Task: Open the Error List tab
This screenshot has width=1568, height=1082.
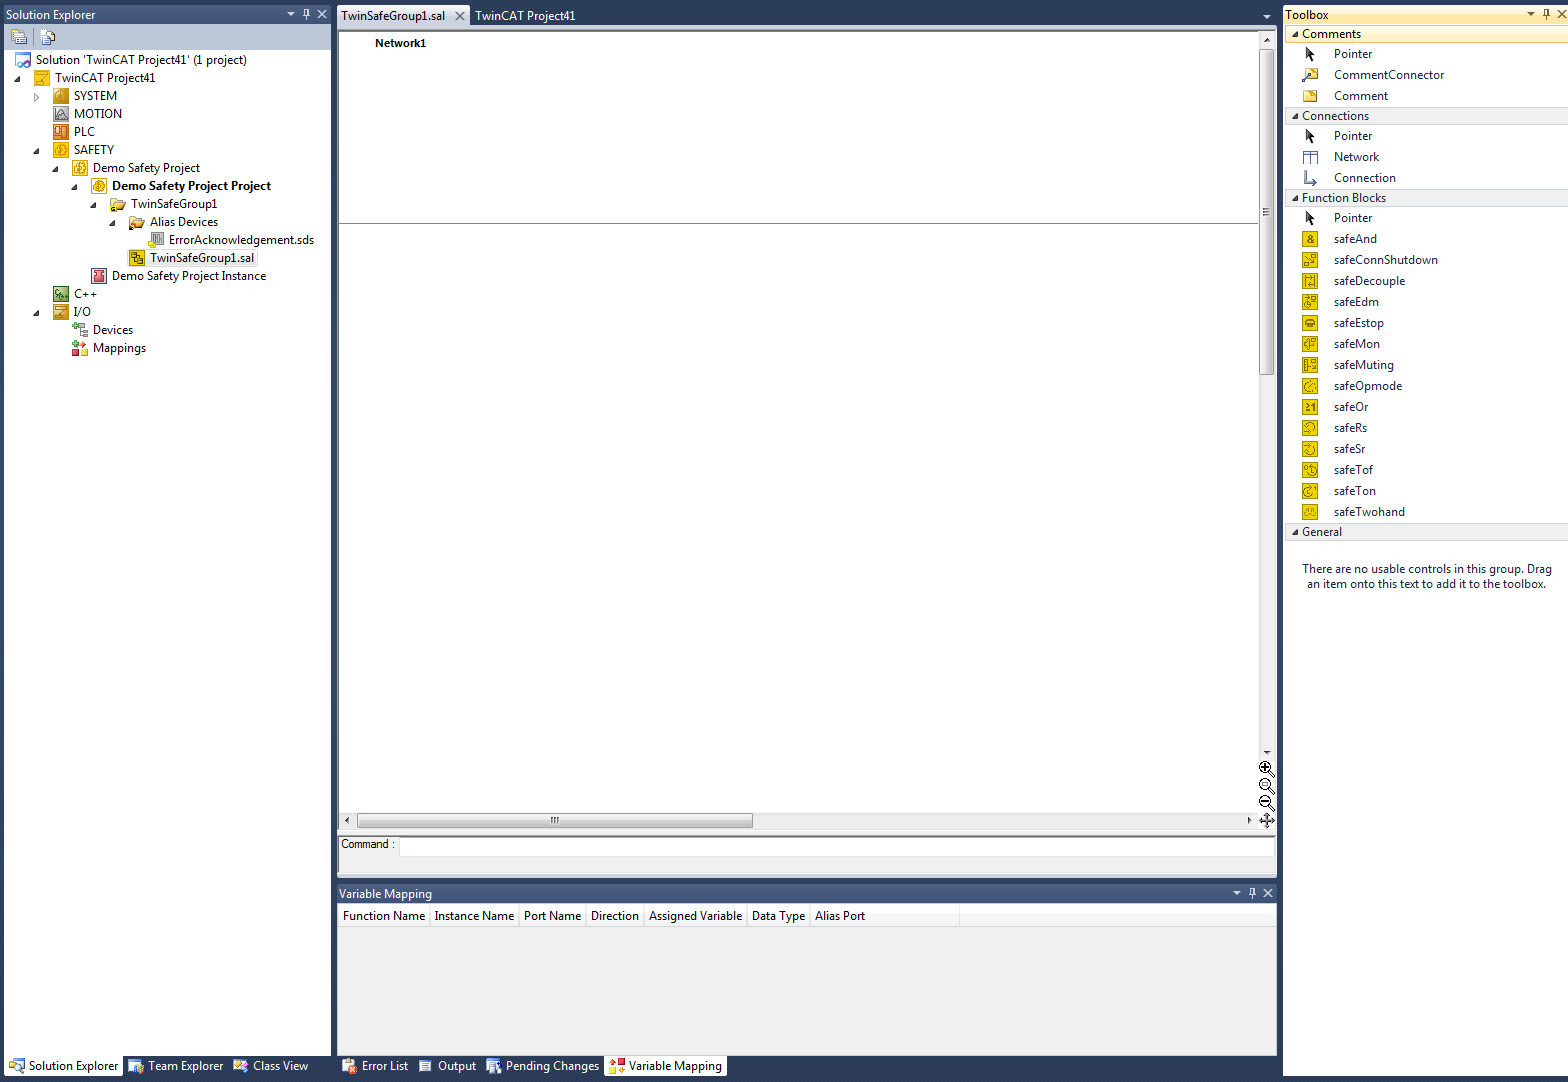Action: 375,1066
